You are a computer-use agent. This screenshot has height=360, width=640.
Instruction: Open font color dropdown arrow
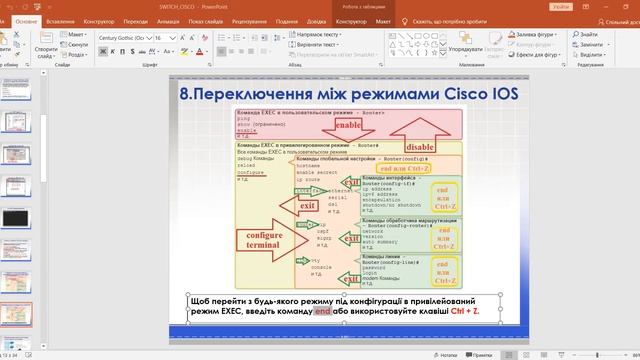pyautogui.click(x=207, y=52)
